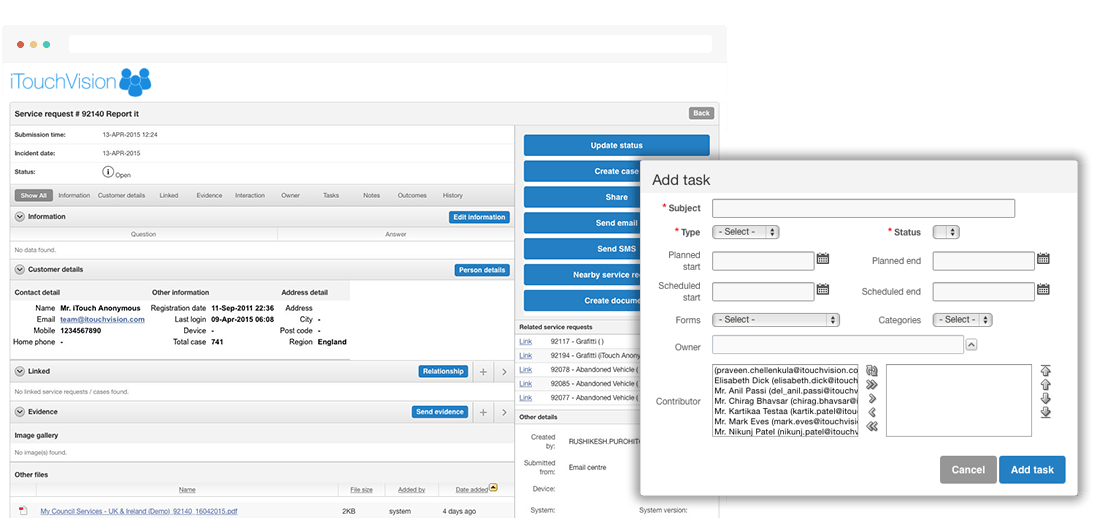
Task: Open Scheduled end calendar picker
Action: pos(1043,289)
